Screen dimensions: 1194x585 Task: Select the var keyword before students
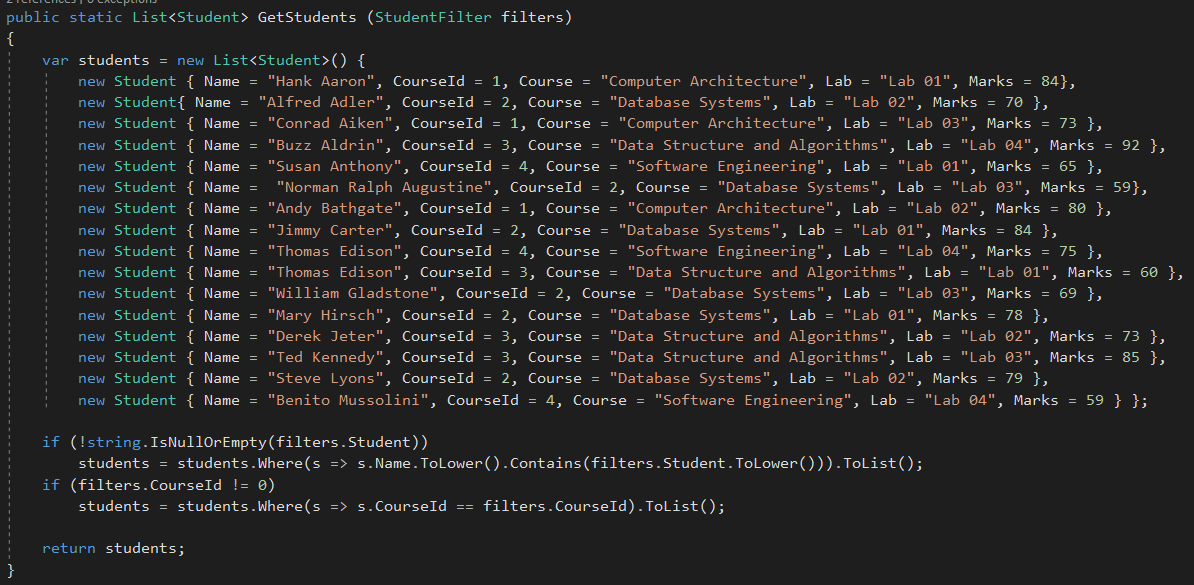(56, 59)
